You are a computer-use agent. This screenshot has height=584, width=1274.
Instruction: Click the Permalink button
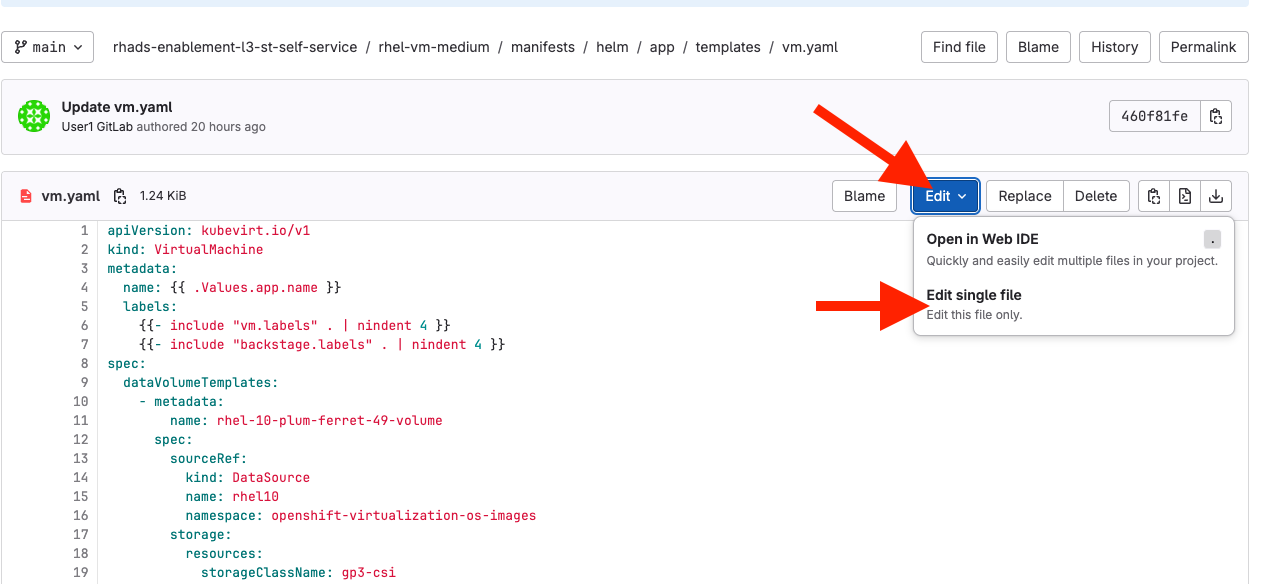(x=1203, y=47)
